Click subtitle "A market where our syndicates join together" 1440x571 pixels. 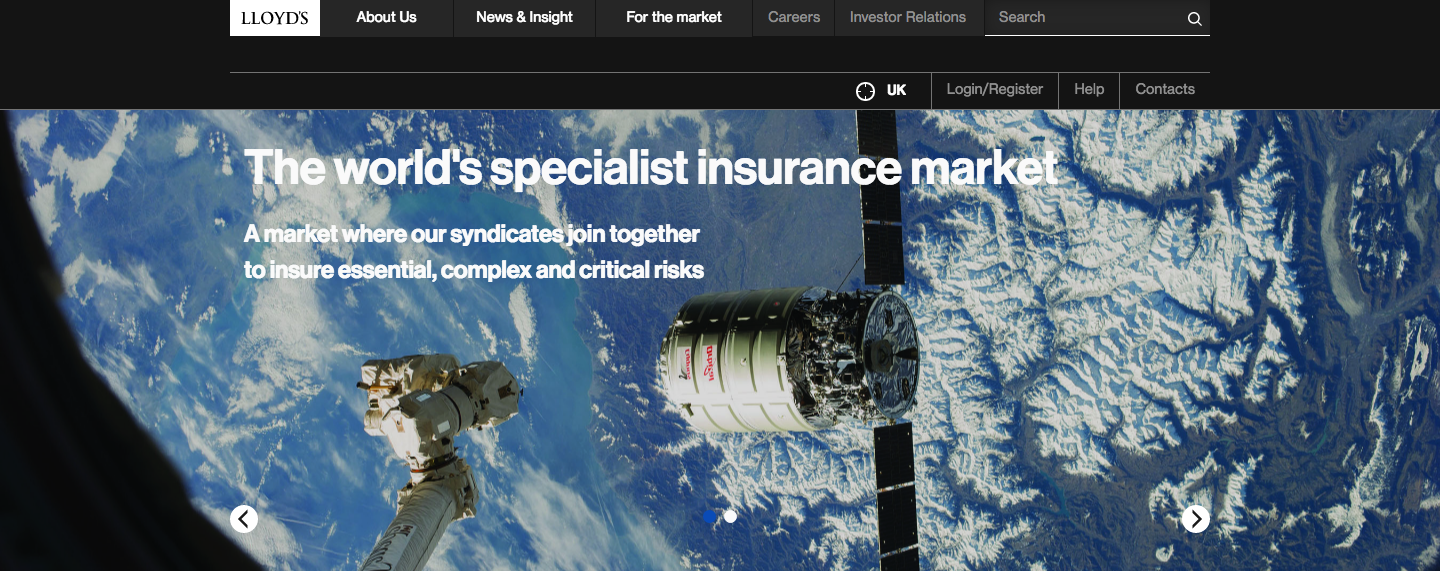[472, 234]
